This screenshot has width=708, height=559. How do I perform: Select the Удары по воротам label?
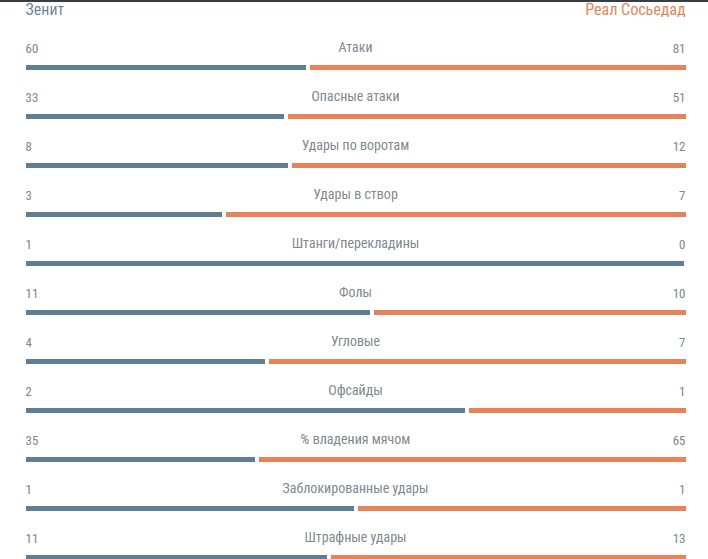tap(355, 146)
